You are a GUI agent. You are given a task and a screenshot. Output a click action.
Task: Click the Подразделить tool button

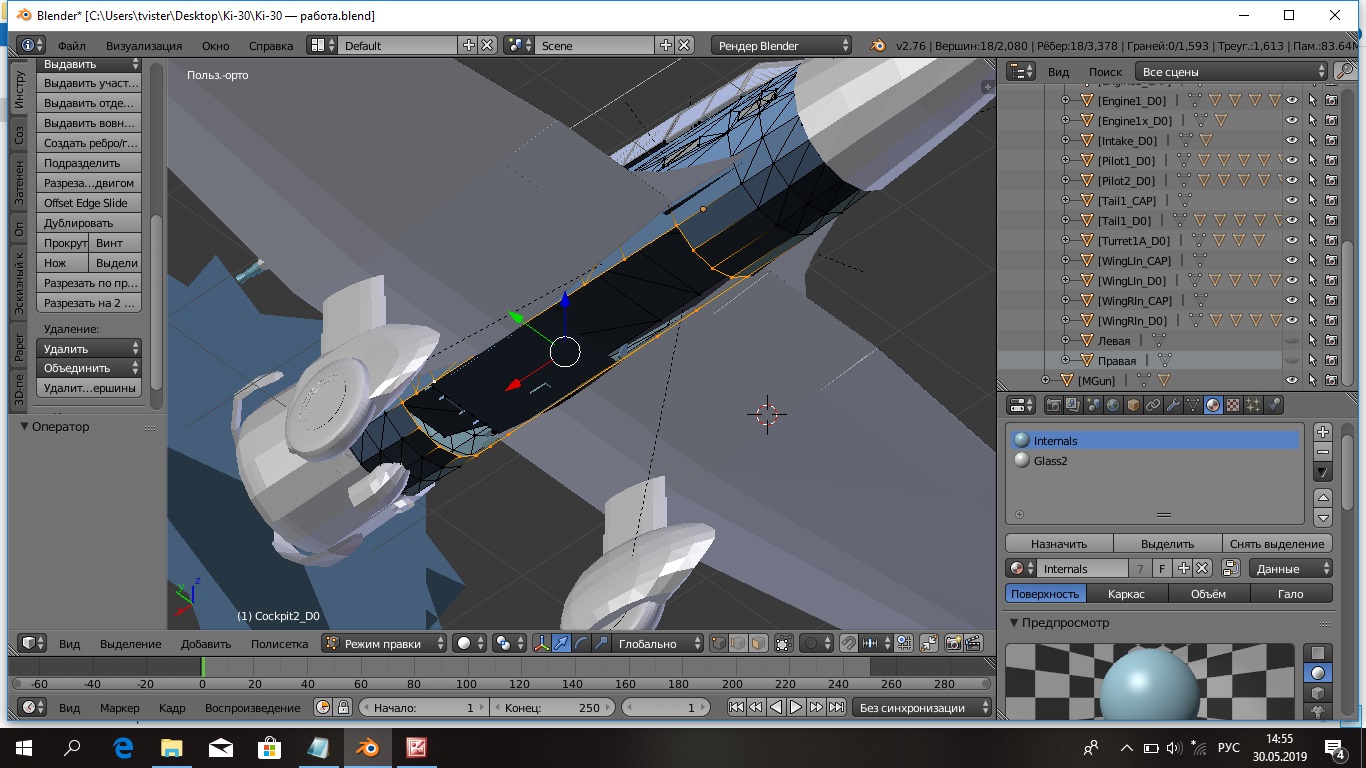point(88,163)
